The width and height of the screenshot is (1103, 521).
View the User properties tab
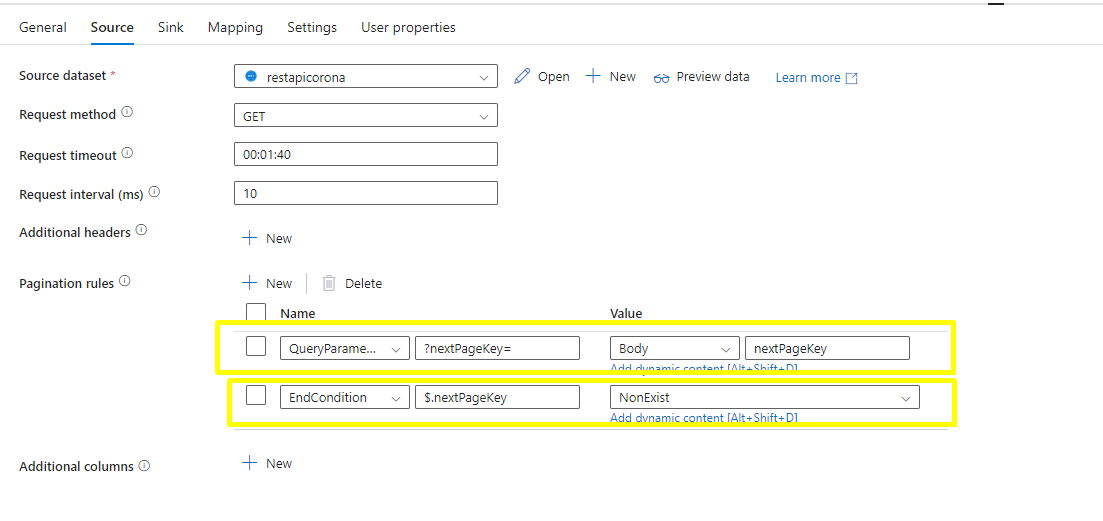tap(408, 27)
